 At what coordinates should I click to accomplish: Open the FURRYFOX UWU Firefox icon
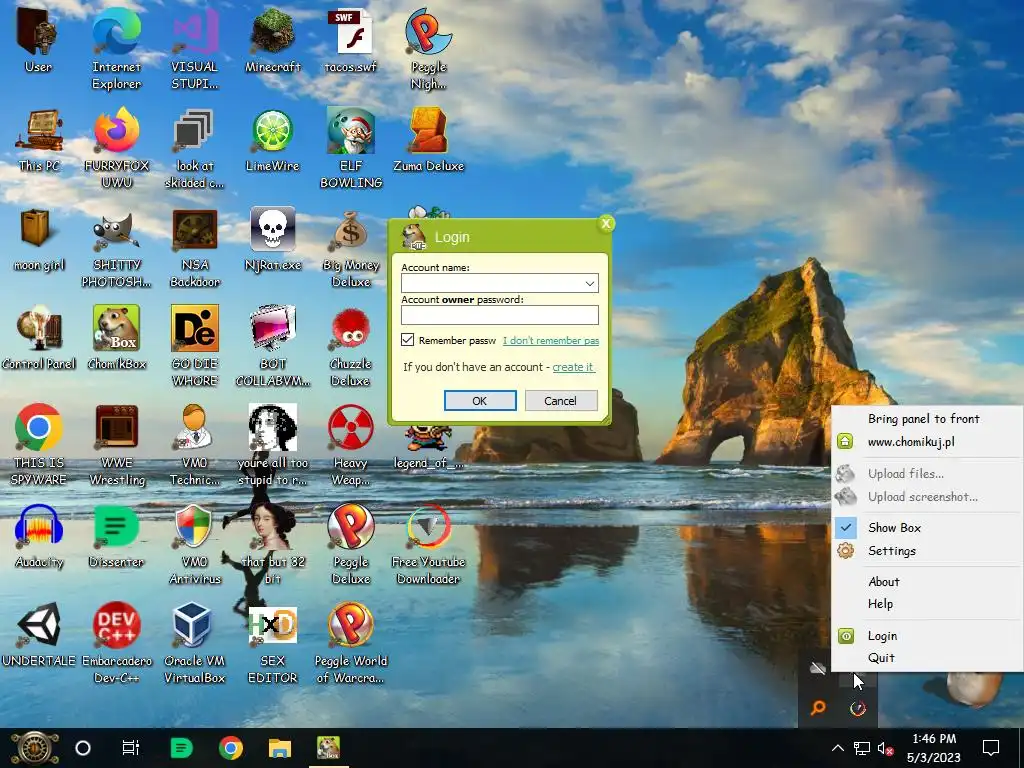click(x=116, y=131)
